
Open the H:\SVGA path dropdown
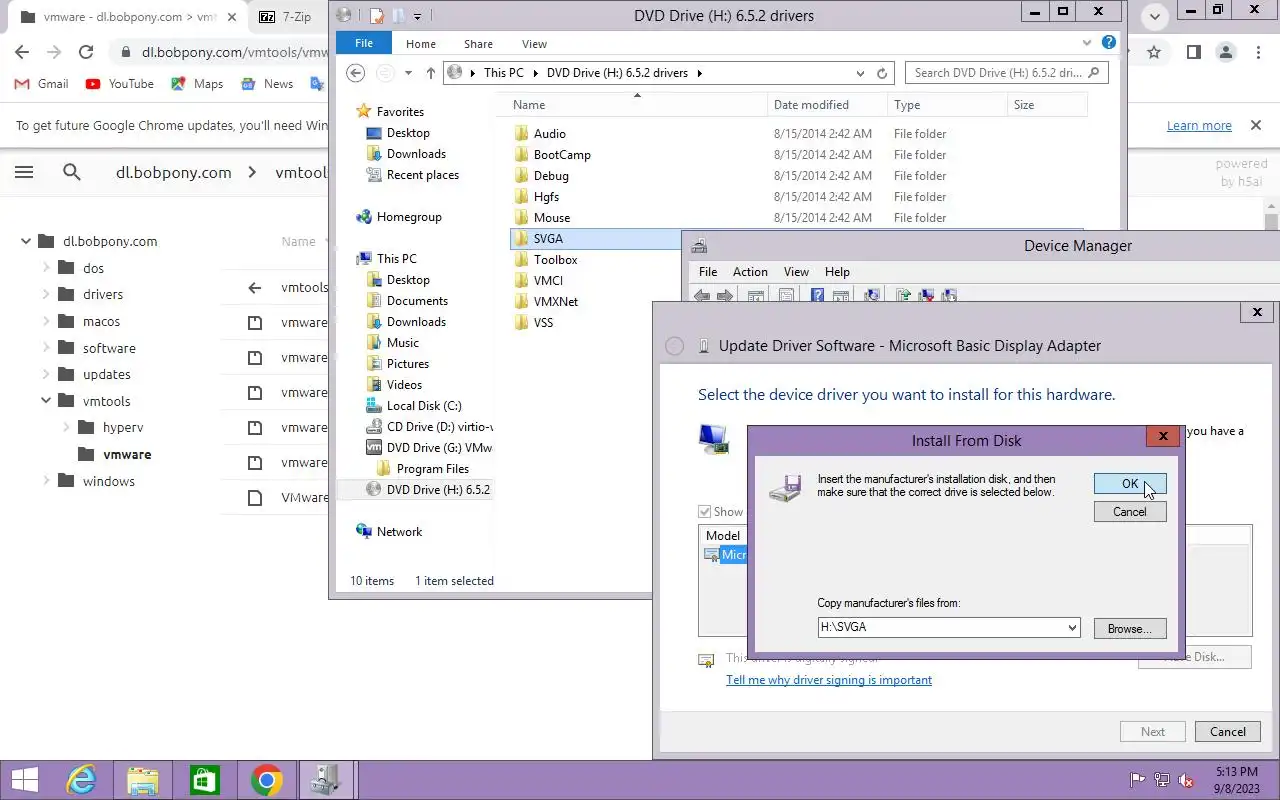[1072, 628]
